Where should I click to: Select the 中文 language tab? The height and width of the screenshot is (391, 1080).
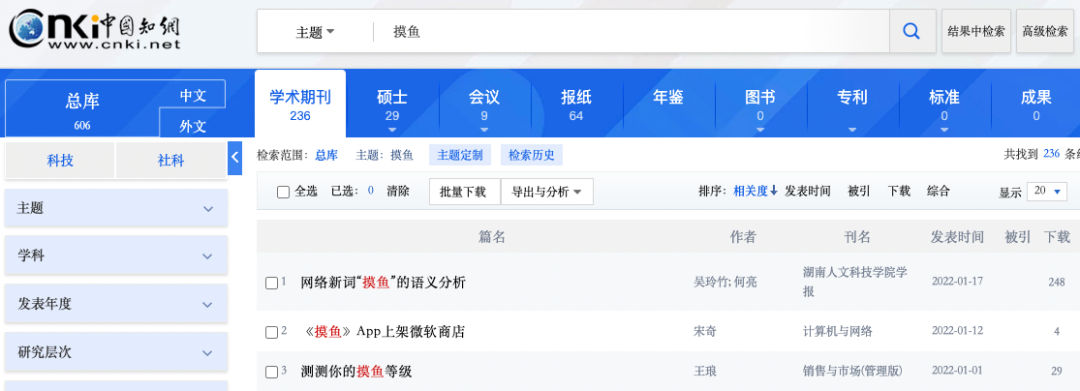tap(193, 95)
